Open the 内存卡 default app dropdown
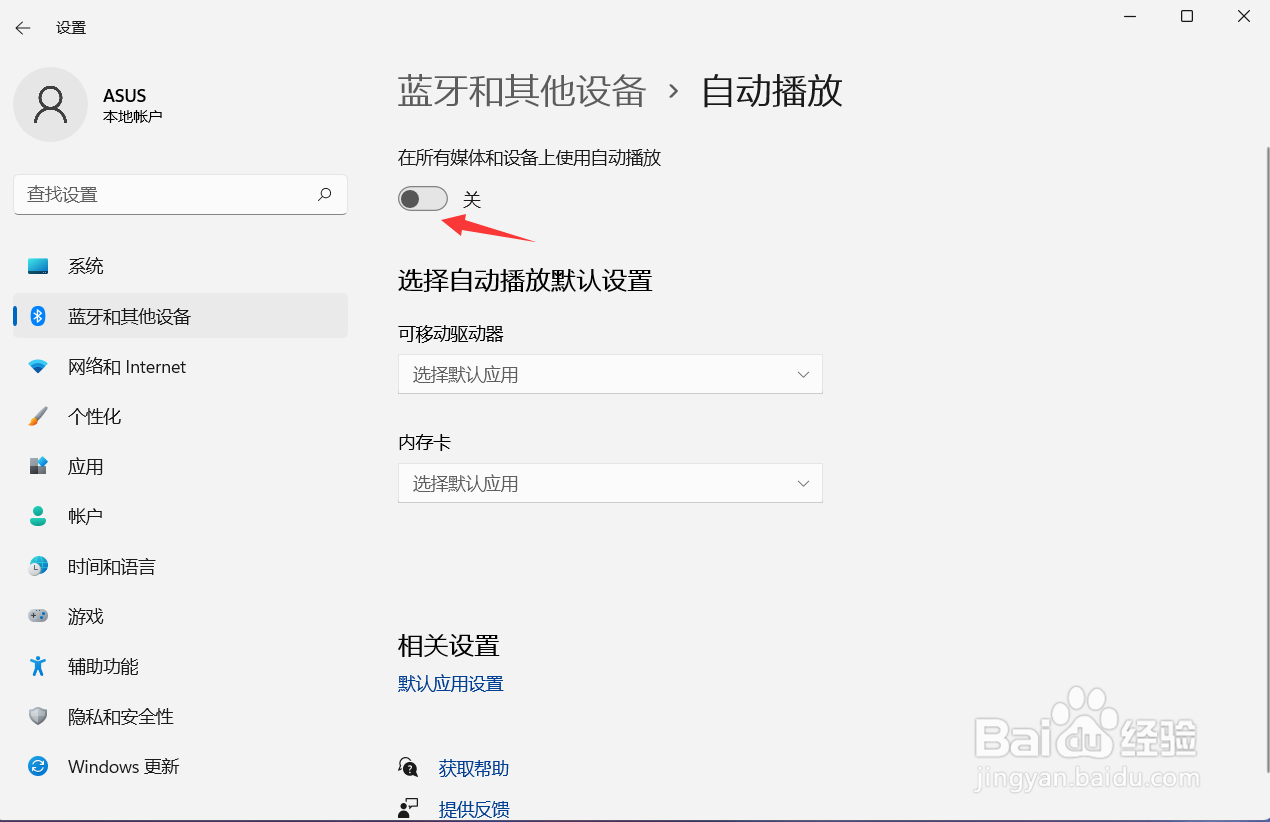Image resolution: width=1270 pixels, height=822 pixels. 610,483
